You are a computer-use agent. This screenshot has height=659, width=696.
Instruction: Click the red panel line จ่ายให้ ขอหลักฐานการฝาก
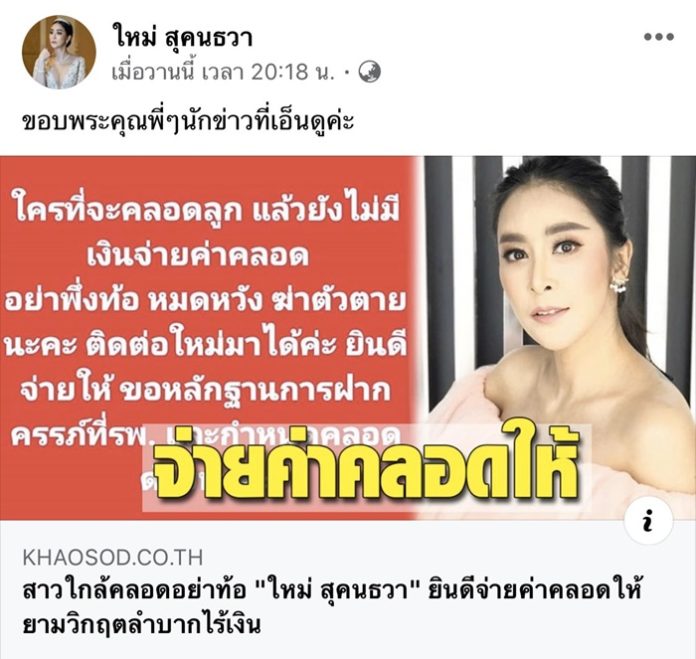click(x=206, y=391)
